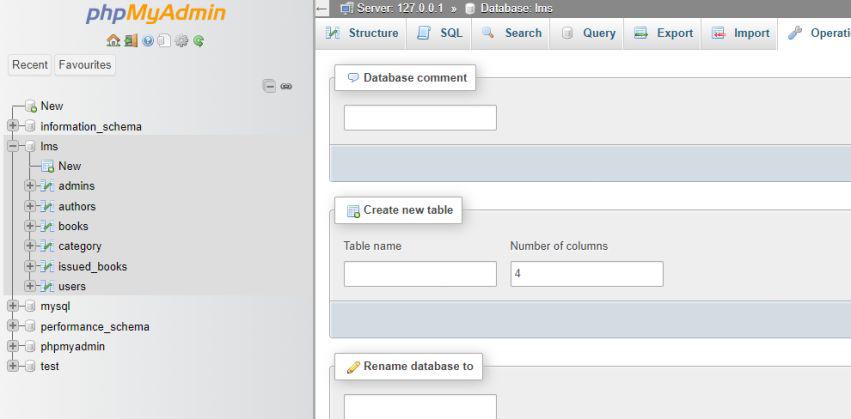This screenshot has height=419, width=851.
Task: Click the collapse all tree icon
Action: click(x=269, y=87)
